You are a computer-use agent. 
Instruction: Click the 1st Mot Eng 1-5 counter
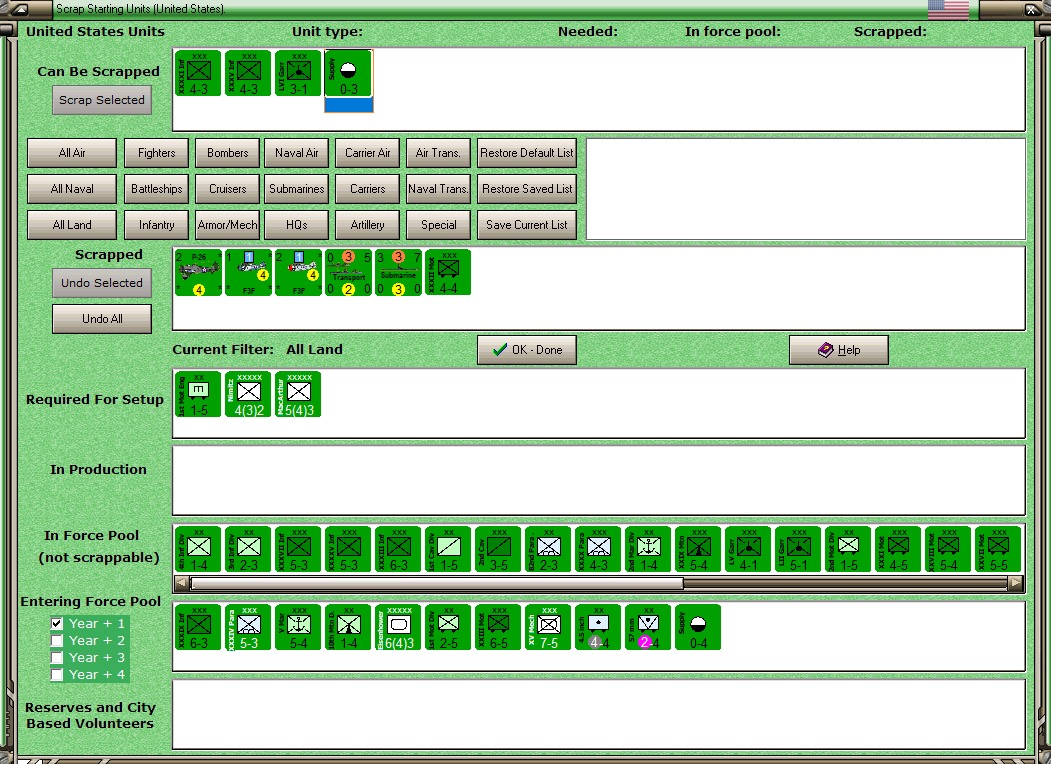coord(198,394)
